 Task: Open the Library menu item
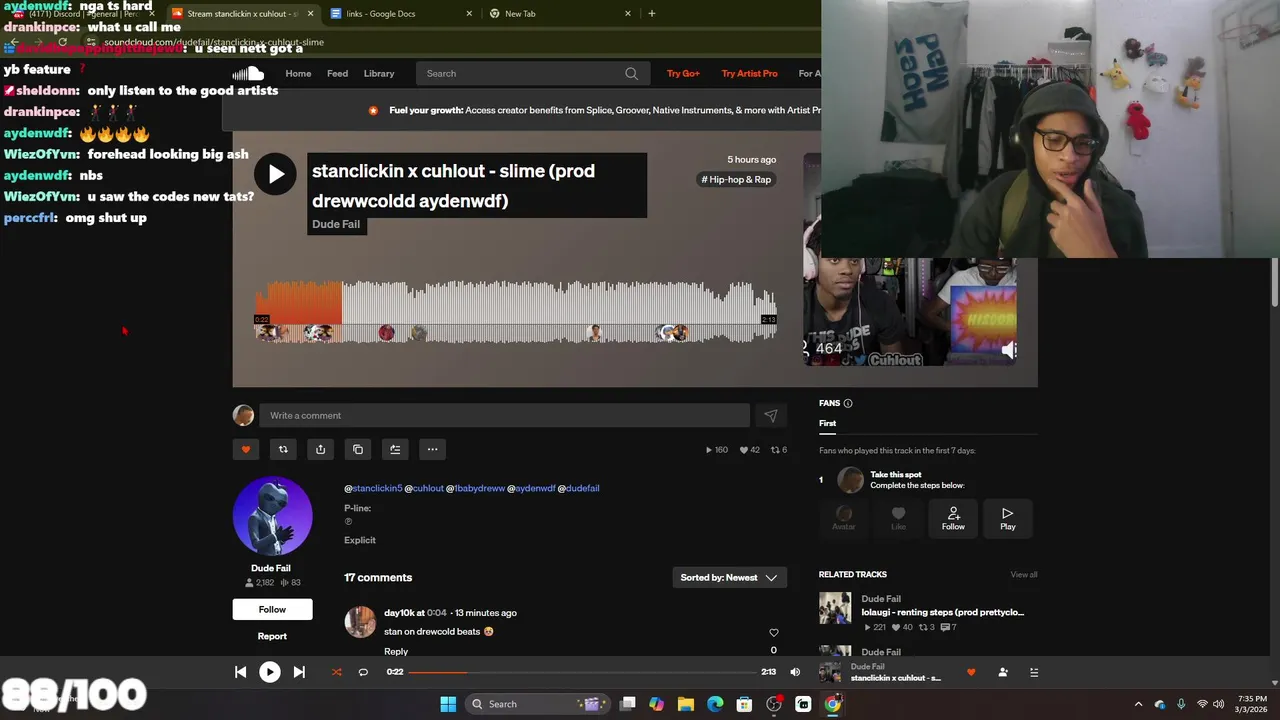(379, 73)
